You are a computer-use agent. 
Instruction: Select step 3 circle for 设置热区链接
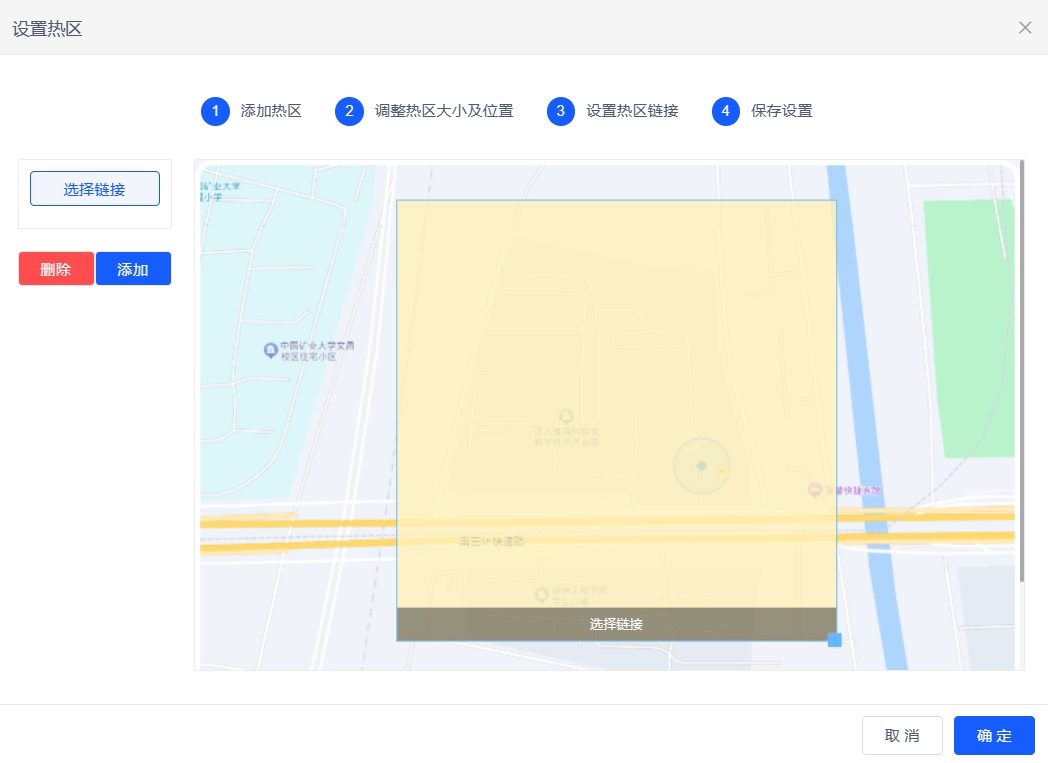click(561, 111)
